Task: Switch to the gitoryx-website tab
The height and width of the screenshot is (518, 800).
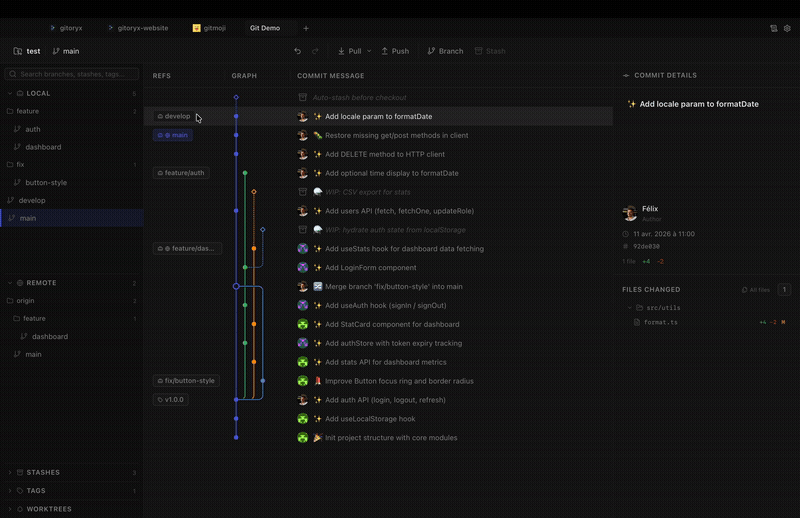Action: tap(138, 28)
